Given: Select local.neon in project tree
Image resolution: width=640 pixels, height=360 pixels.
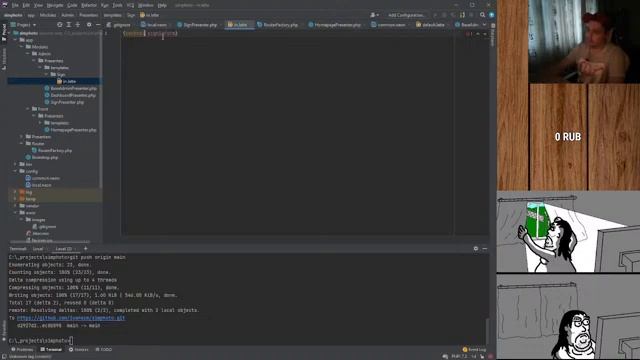Looking at the screenshot, I should [38, 185].
